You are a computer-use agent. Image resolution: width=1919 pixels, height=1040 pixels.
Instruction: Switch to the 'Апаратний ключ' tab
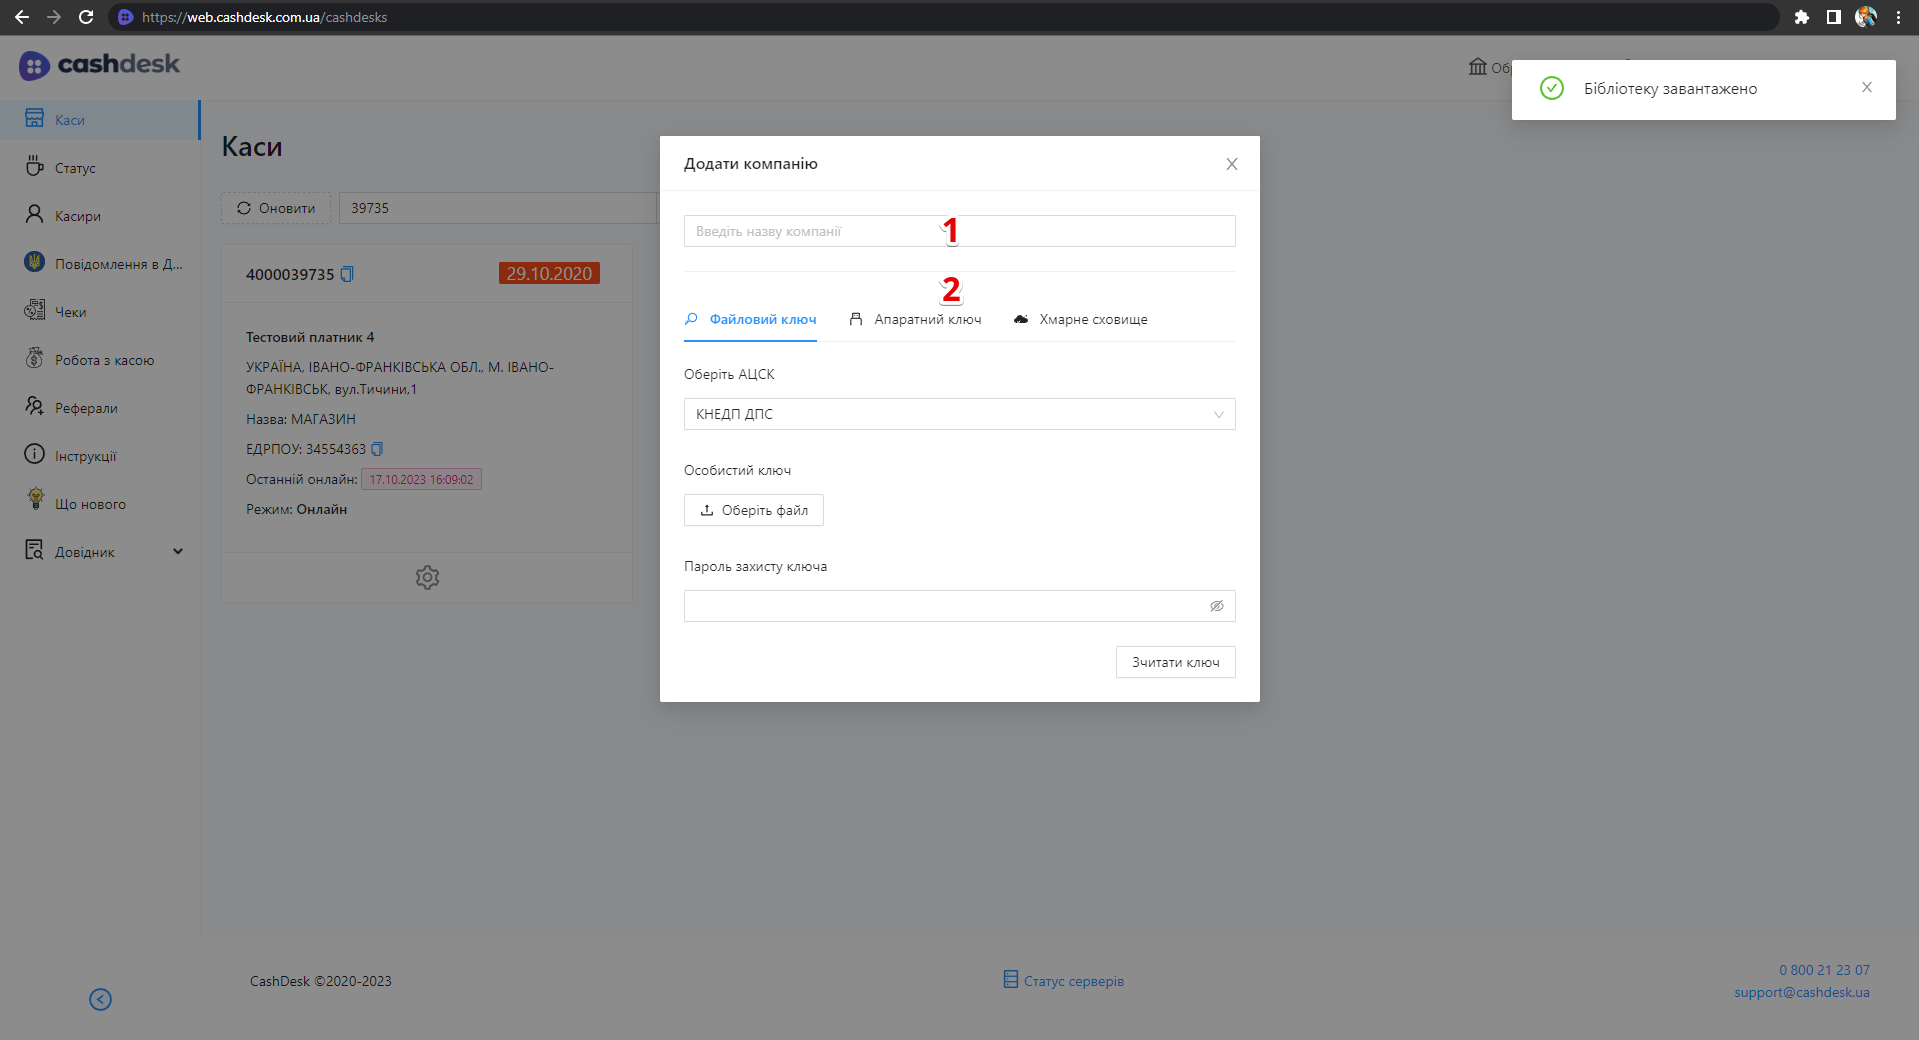click(x=916, y=320)
